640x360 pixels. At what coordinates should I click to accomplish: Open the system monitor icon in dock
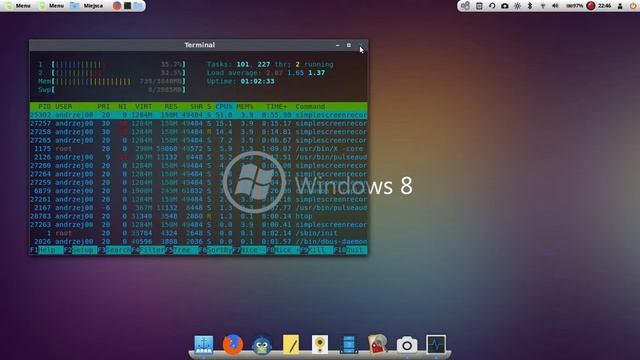436,344
